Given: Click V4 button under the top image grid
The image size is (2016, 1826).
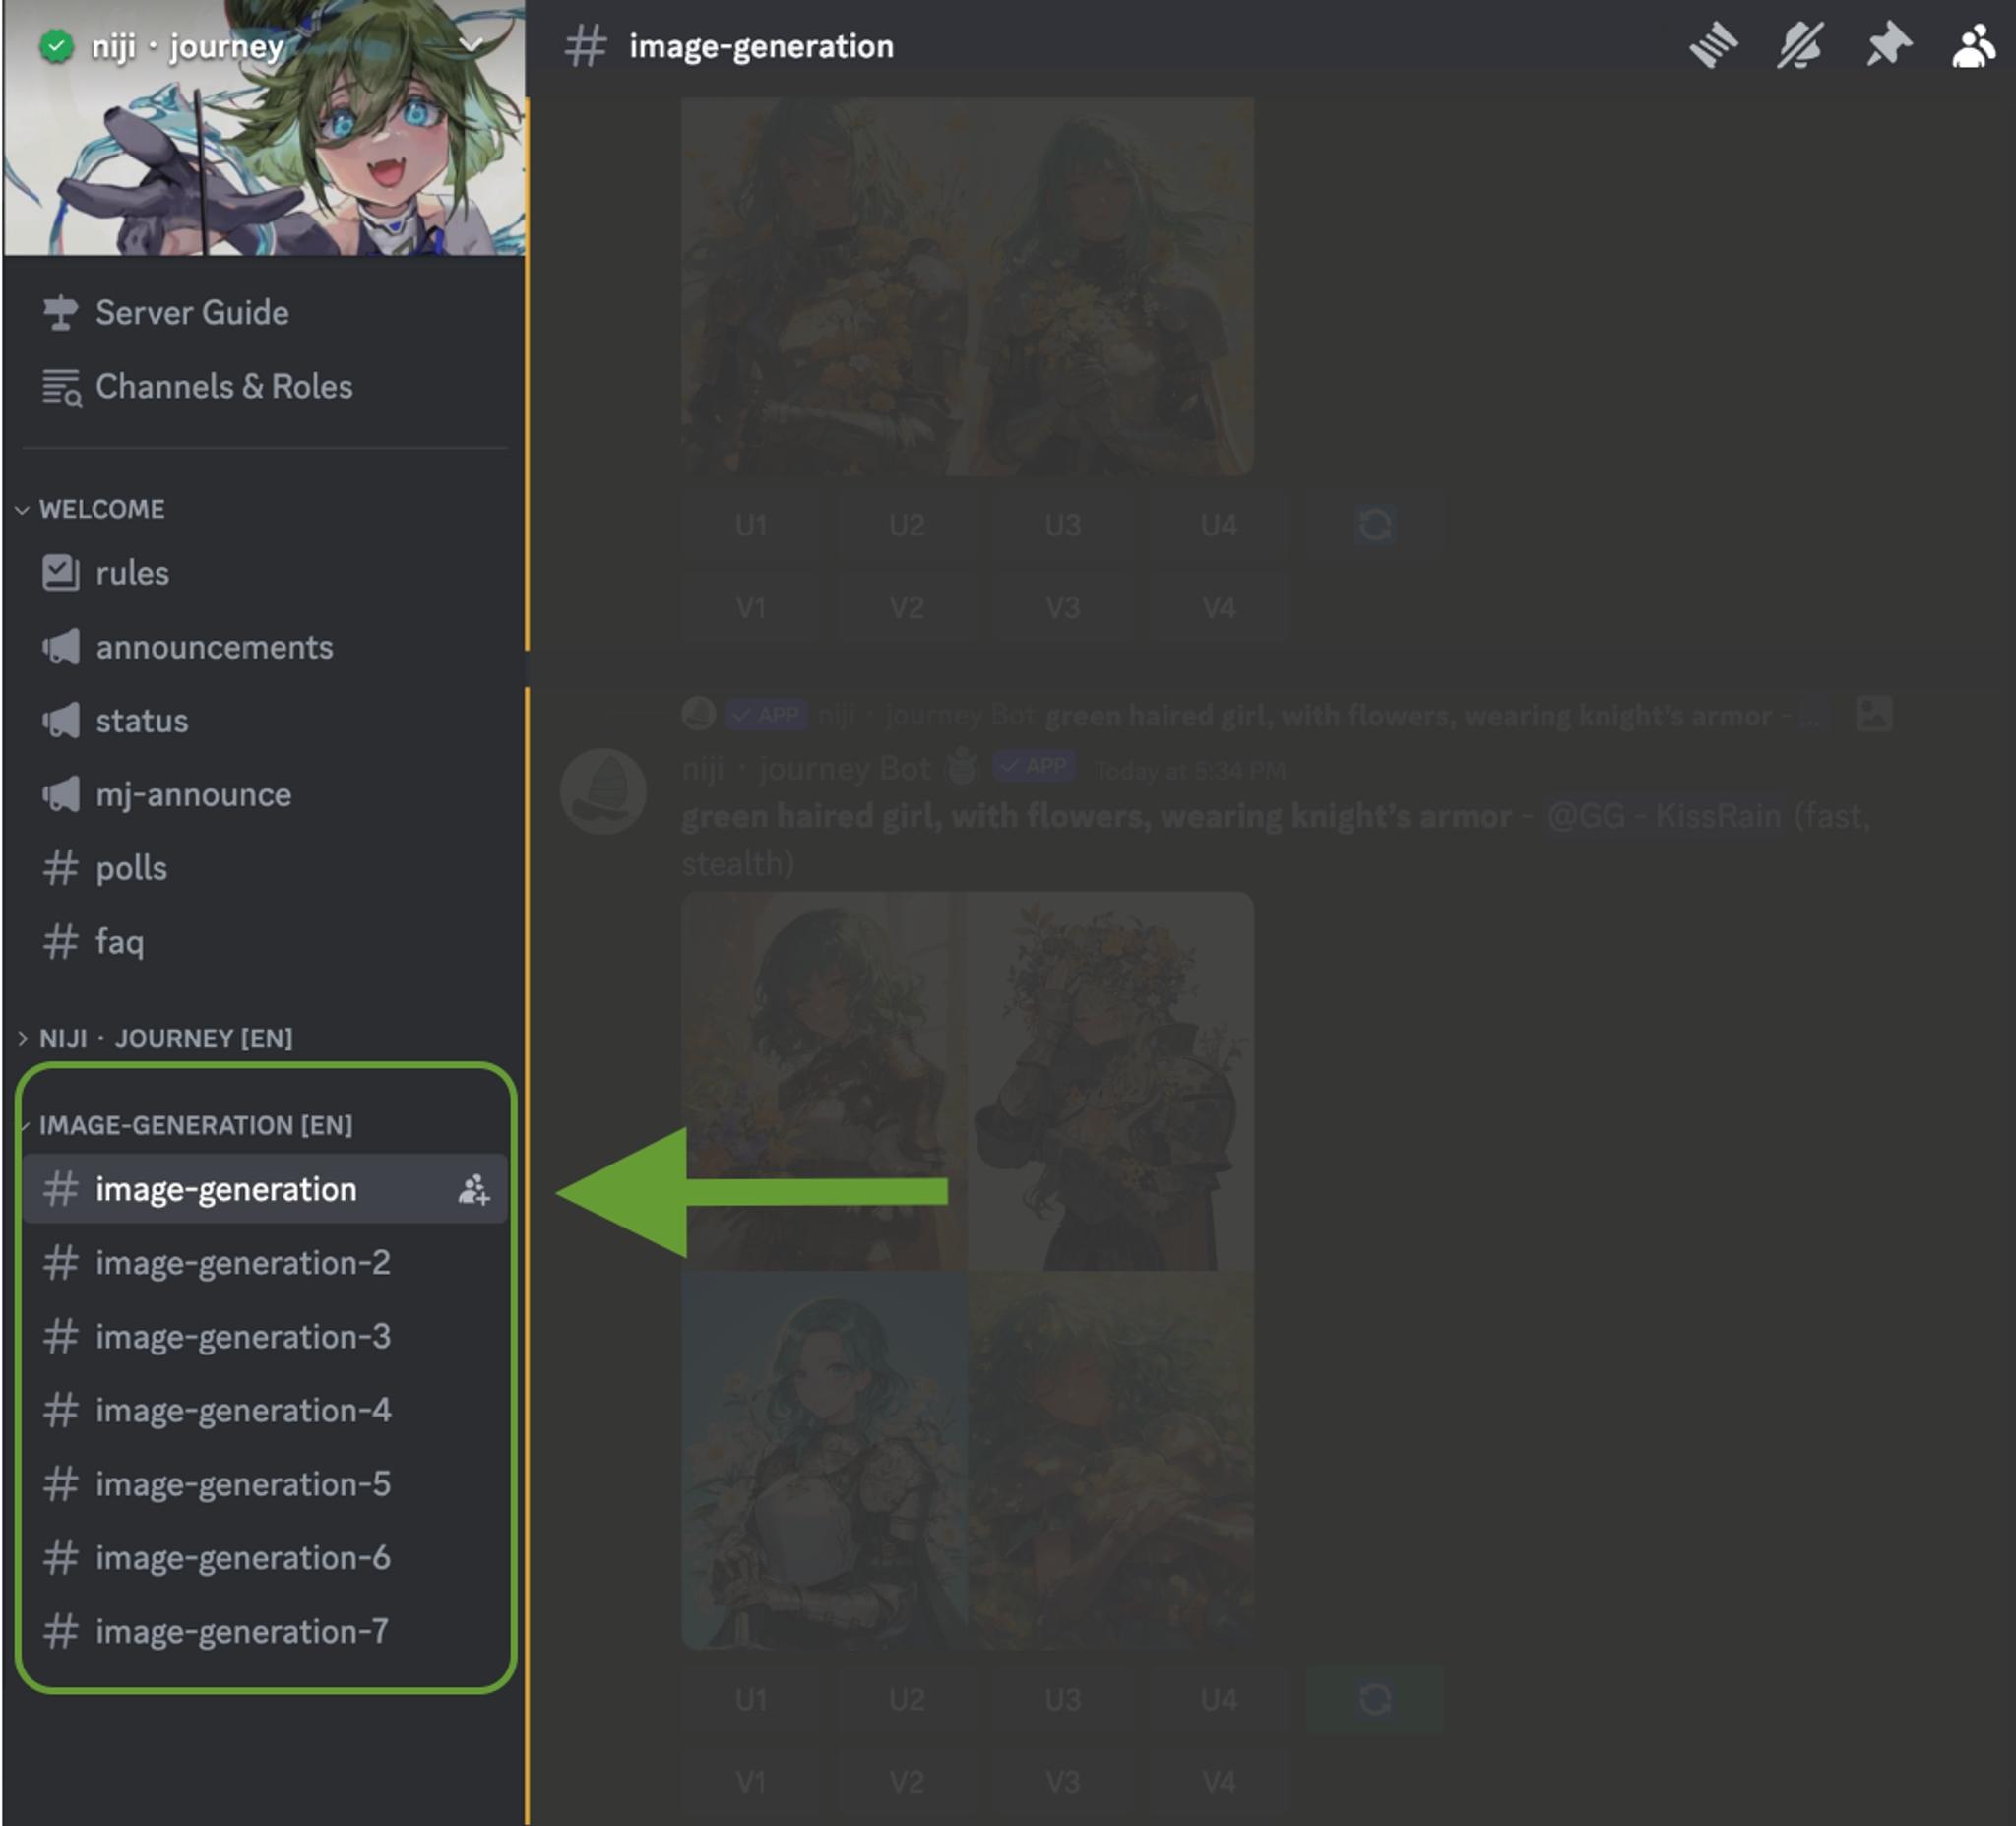Looking at the screenshot, I should point(1219,607).
